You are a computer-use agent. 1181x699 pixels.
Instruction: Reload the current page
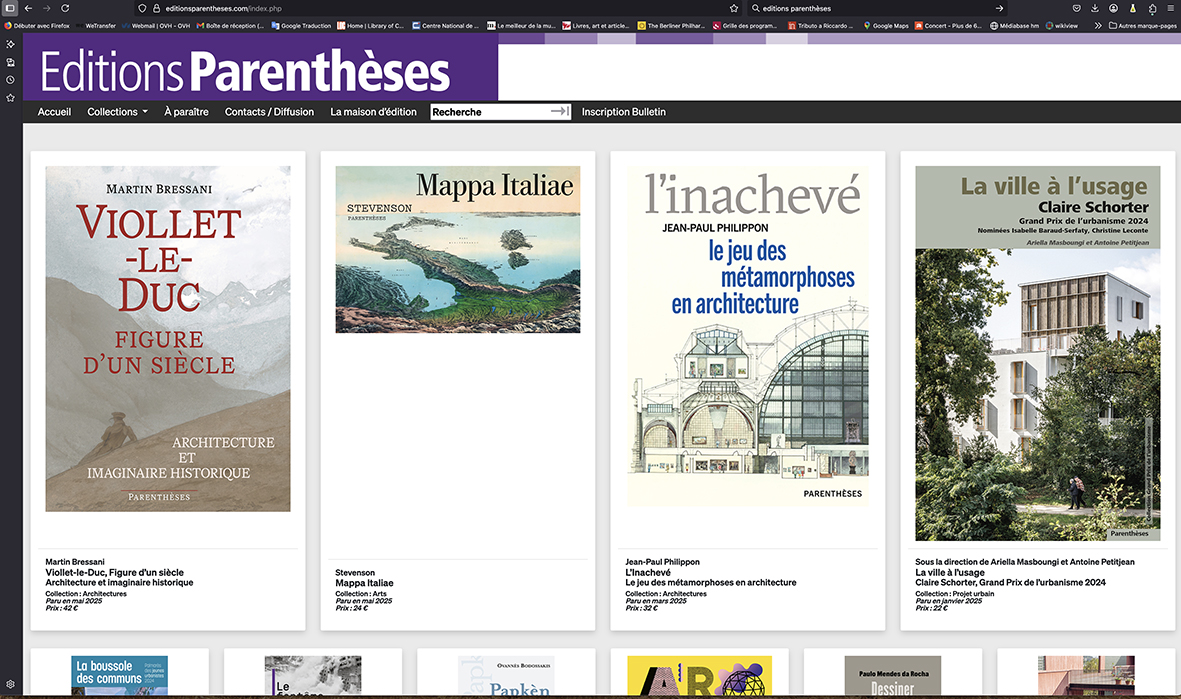[x=66, y=8]
